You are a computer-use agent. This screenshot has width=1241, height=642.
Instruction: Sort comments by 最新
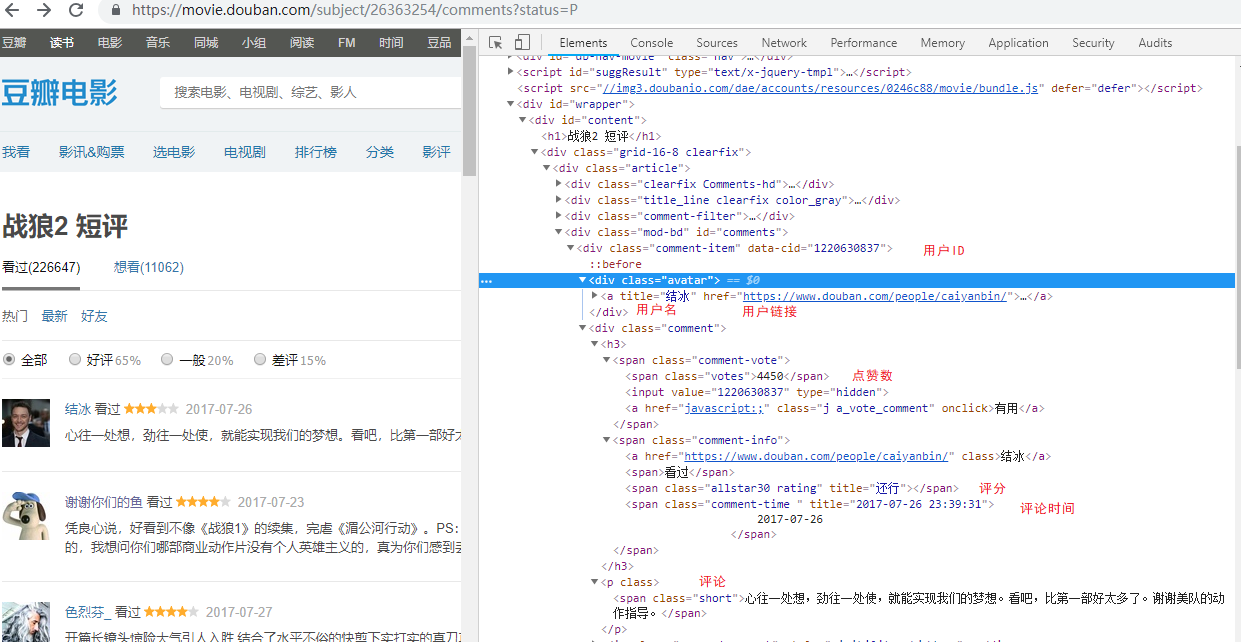(55, 316)
